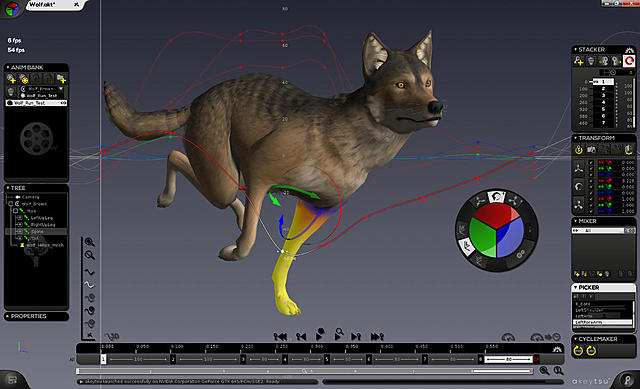The image size is (640, 389).
Task: Play with zoom preview button
Action: click(338, 334)
